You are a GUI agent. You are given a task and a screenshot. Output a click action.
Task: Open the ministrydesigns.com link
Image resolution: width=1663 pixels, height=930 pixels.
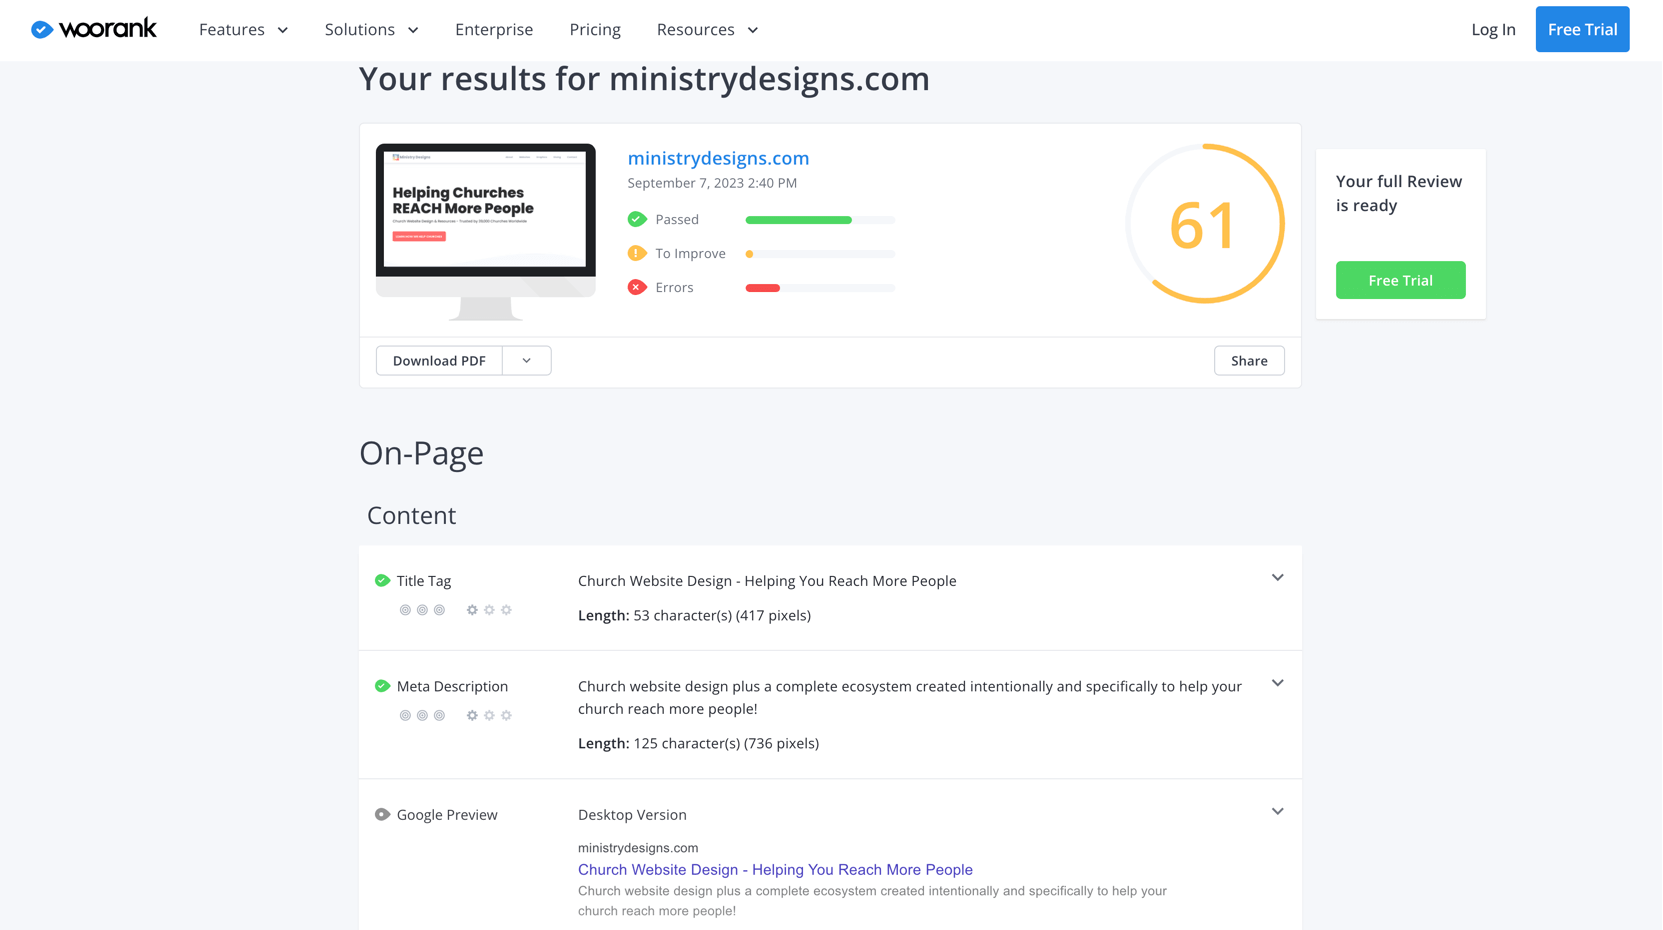point(718,158)
